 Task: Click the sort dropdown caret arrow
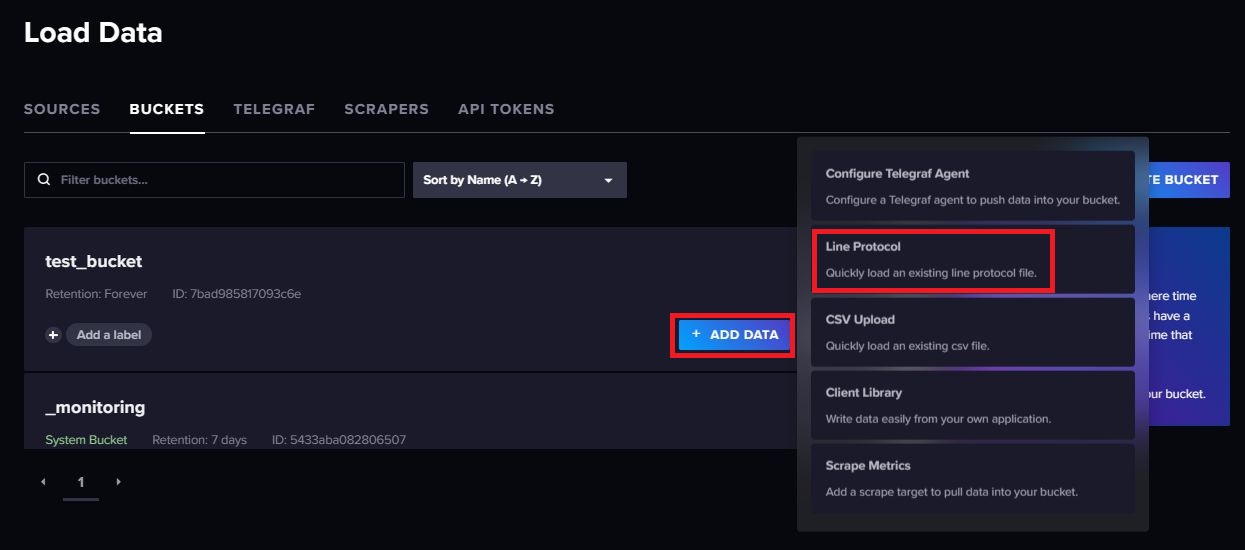(x=608, y=181)
